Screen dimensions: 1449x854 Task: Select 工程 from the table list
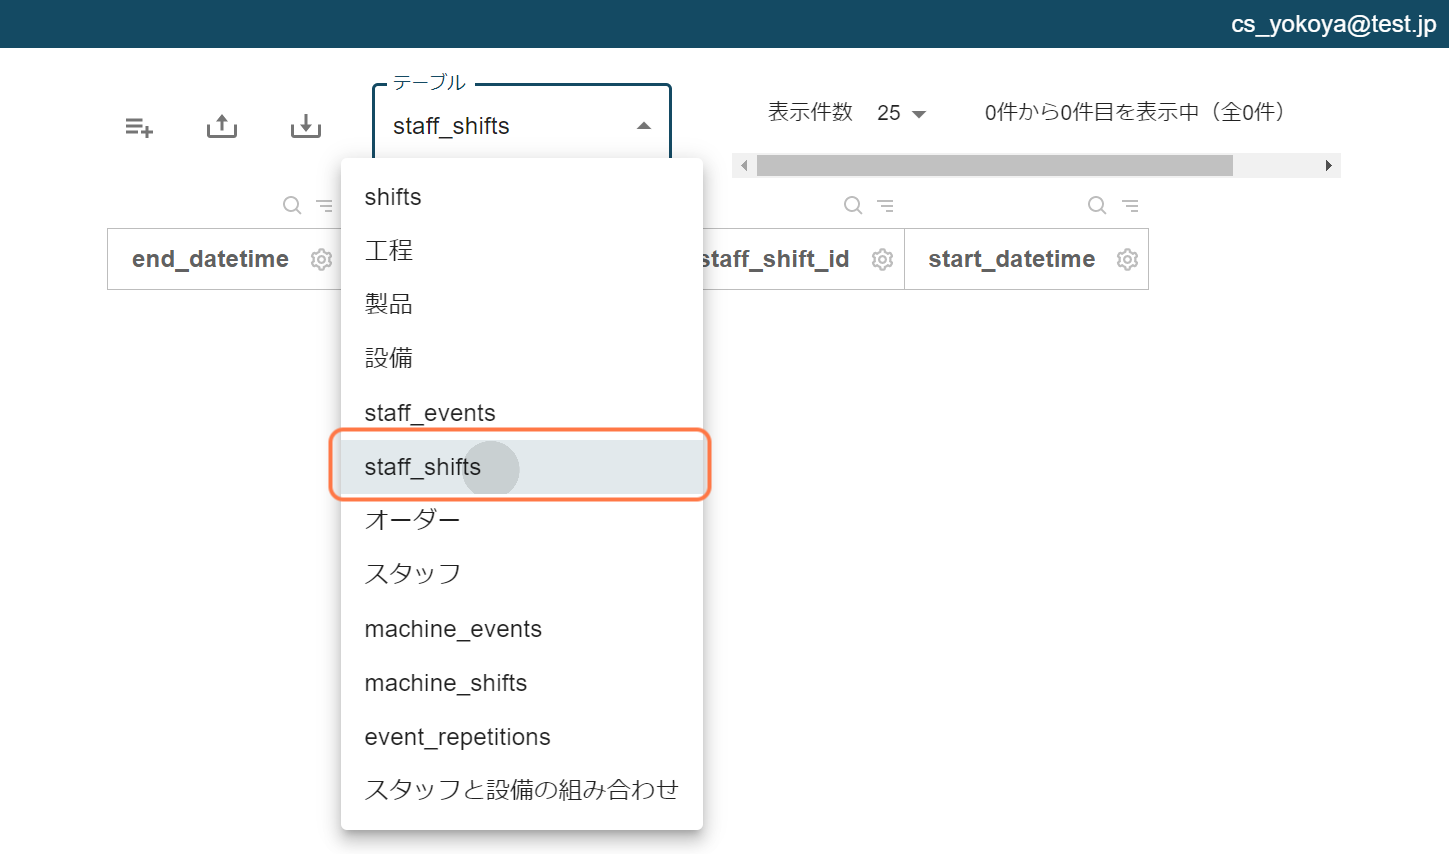522,251
